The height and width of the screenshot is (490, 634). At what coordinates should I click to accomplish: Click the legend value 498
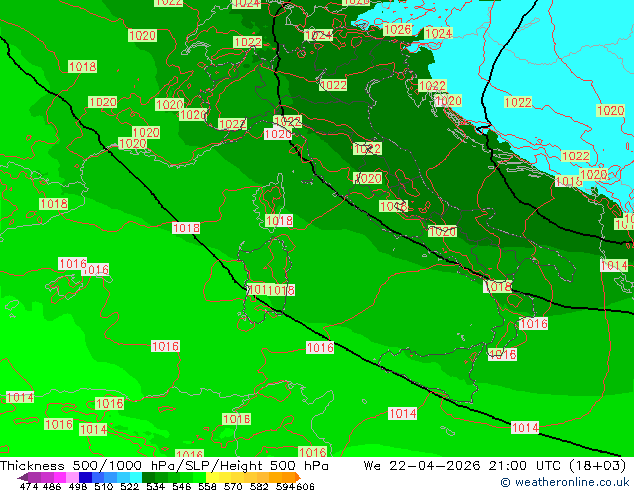coord(78,486)
